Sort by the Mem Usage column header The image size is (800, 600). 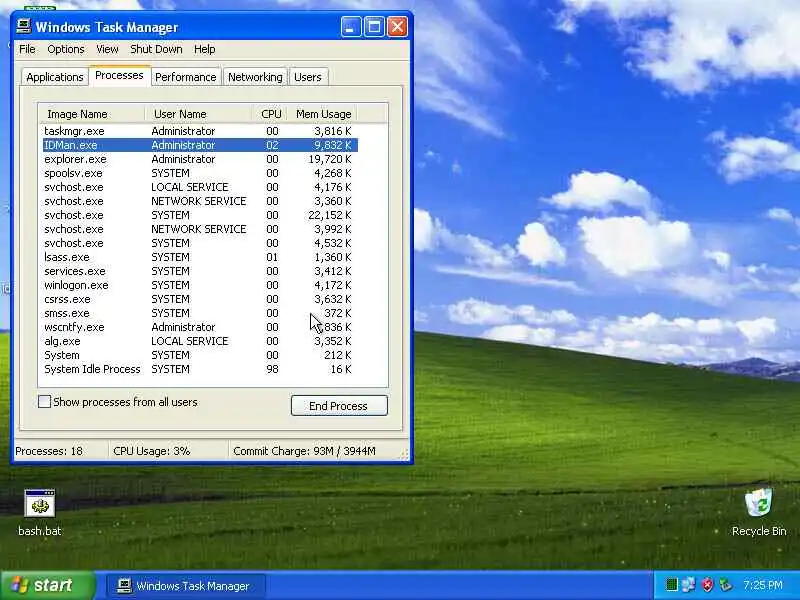point(322,114)
